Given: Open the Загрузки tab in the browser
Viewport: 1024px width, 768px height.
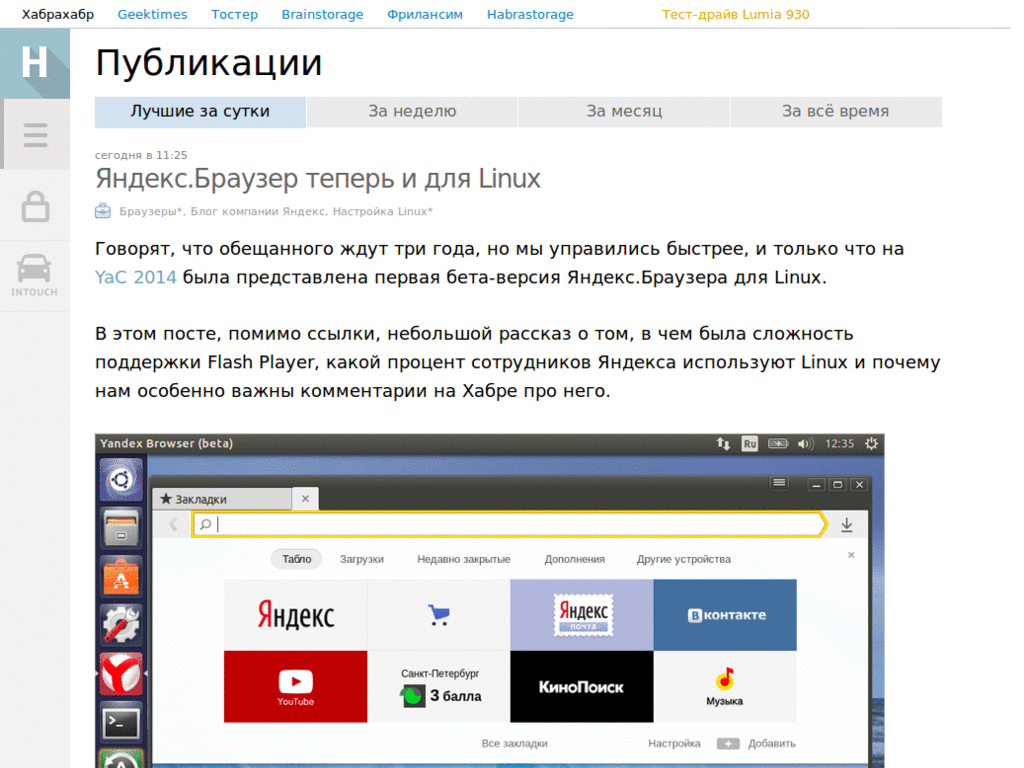Looking at the screenshot, I should [361, 559].
